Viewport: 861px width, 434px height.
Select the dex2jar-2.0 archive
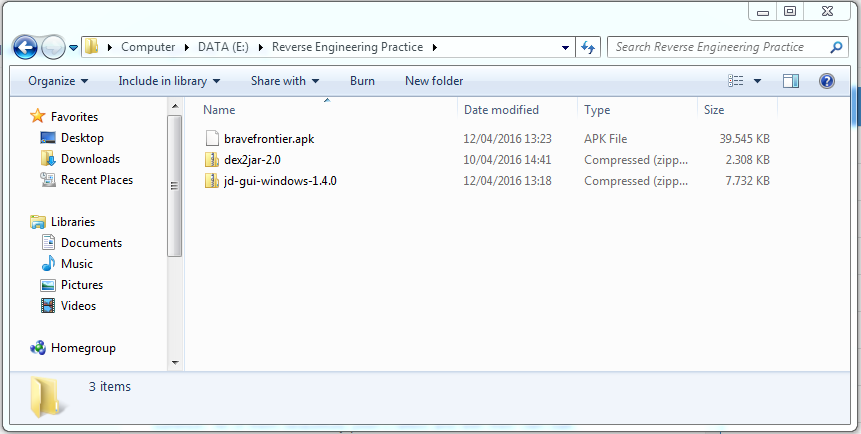[253, 160]
